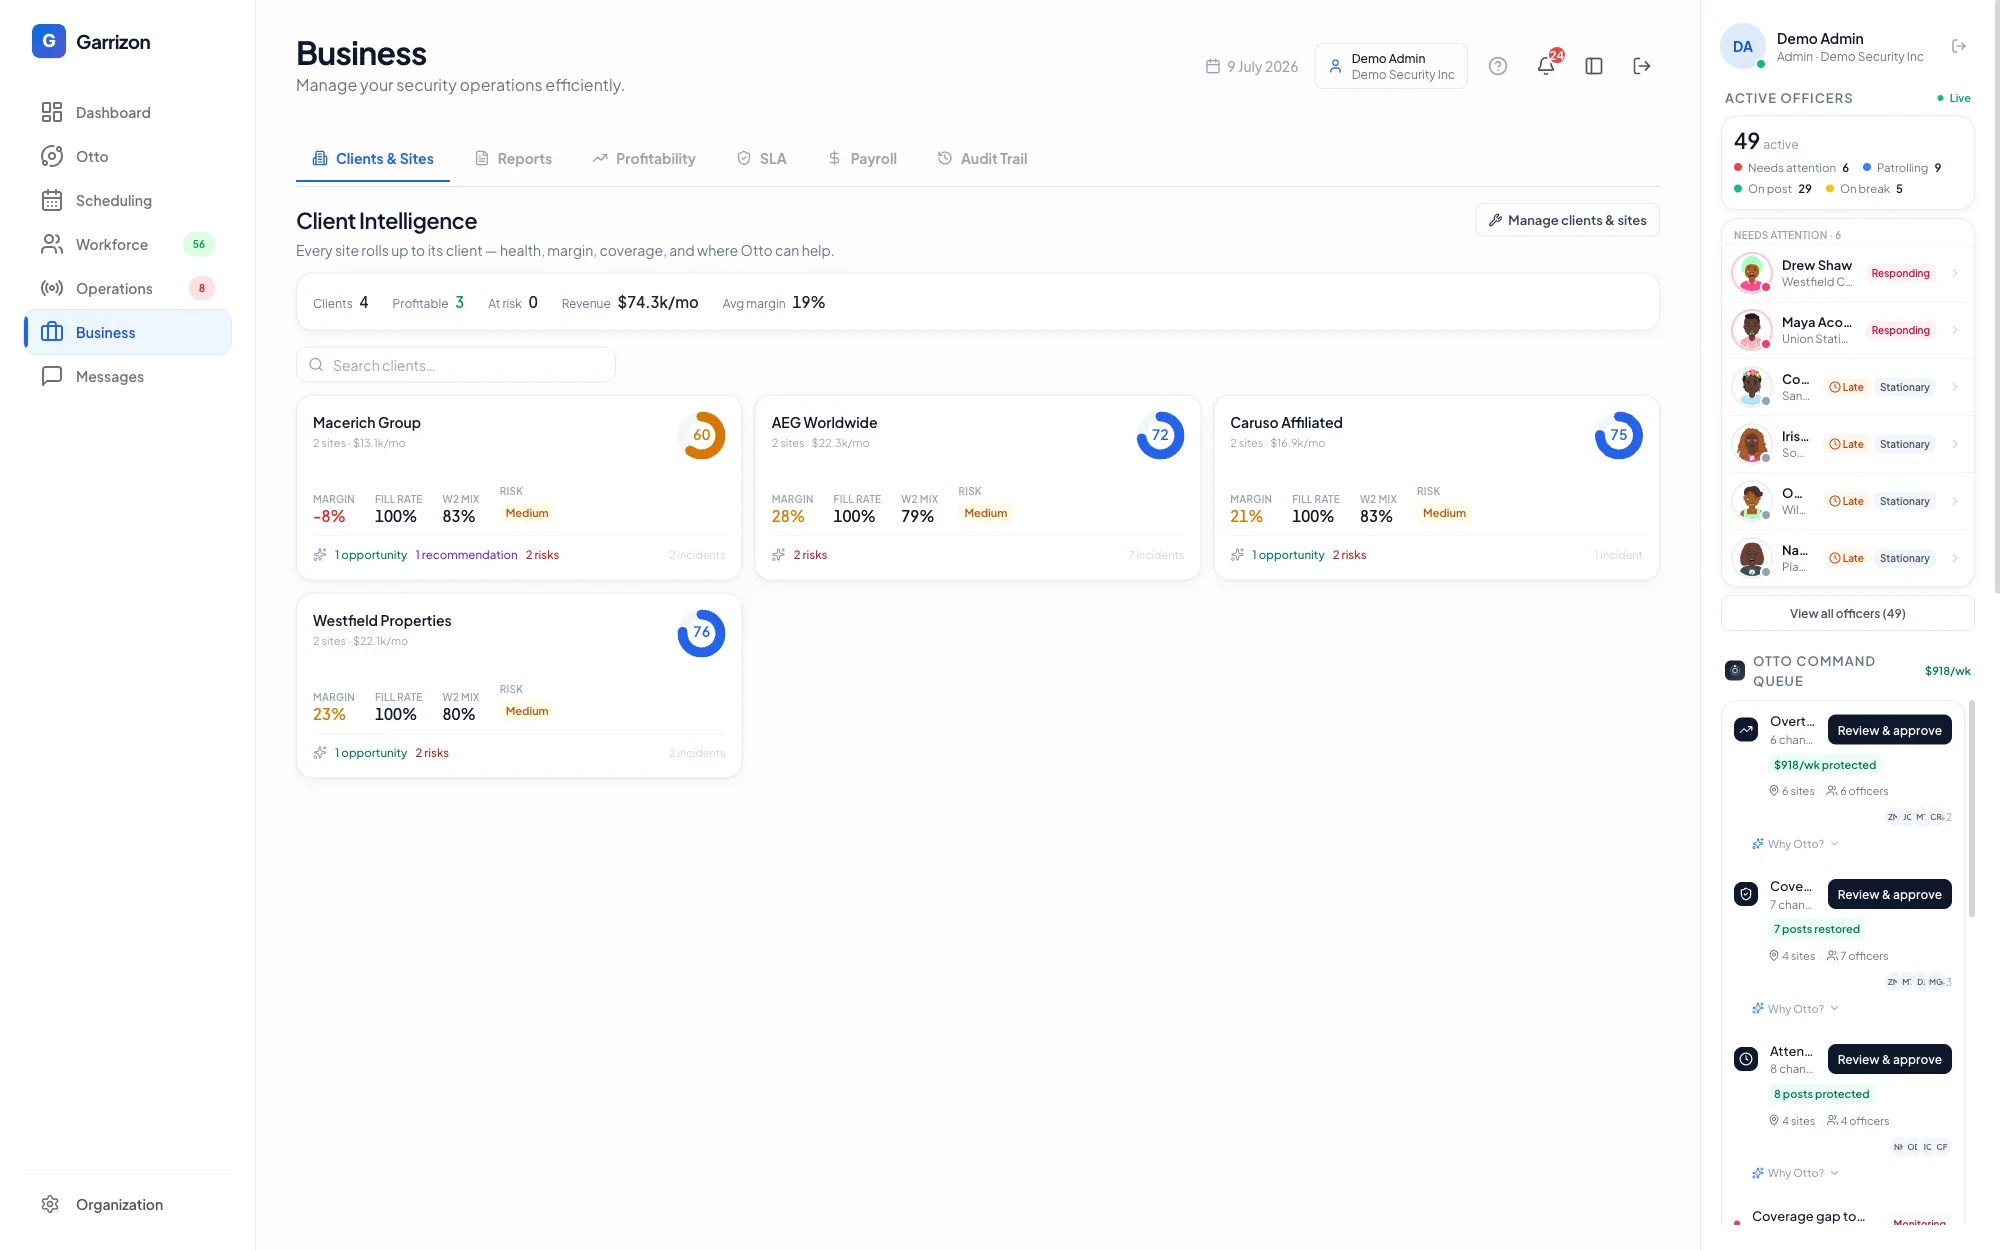Click the Otto Command Queue header icon
The image size is (2000, 1250).
coord(1735,670)
